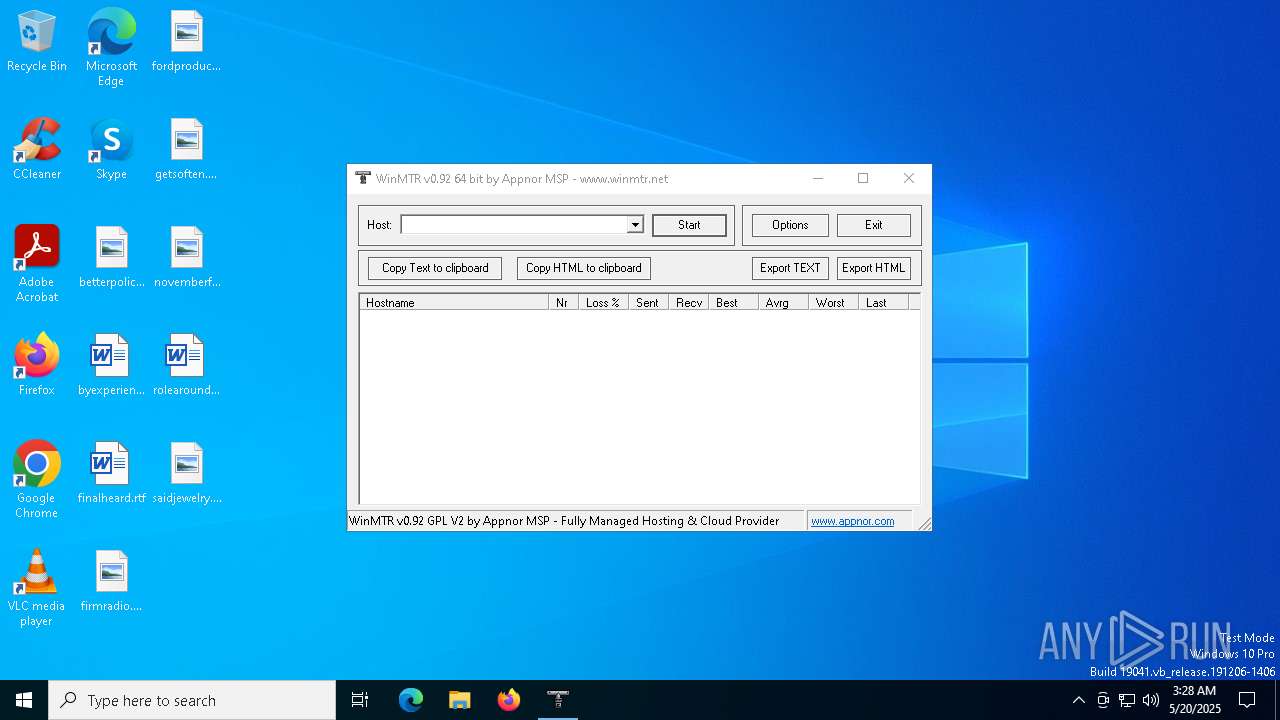Sort by Hostname column header

click(454, 302)
